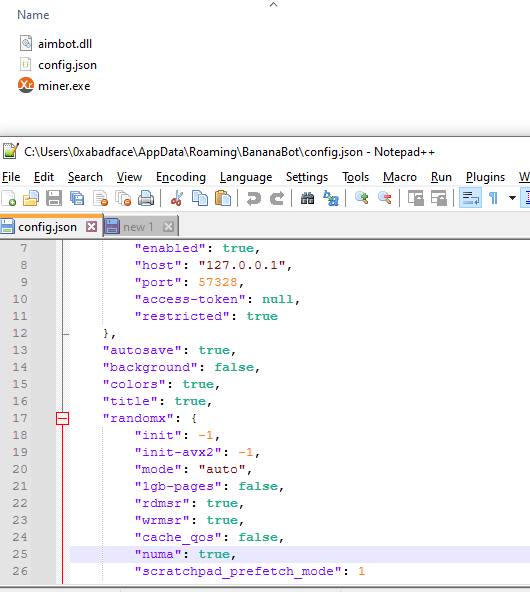Collapse the Name column sort chevron
Image resolution: width=530 pixels, height=592 pixels.
coord(274,5)
